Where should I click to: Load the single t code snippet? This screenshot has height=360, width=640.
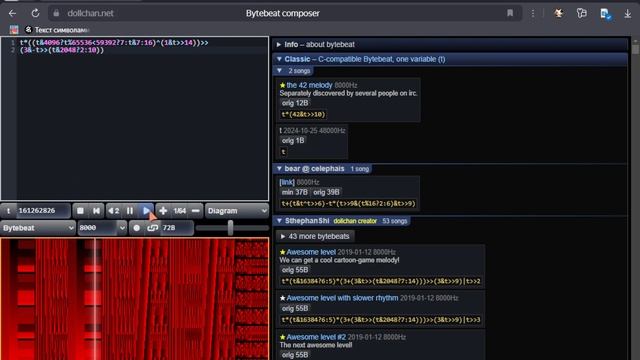284,152
